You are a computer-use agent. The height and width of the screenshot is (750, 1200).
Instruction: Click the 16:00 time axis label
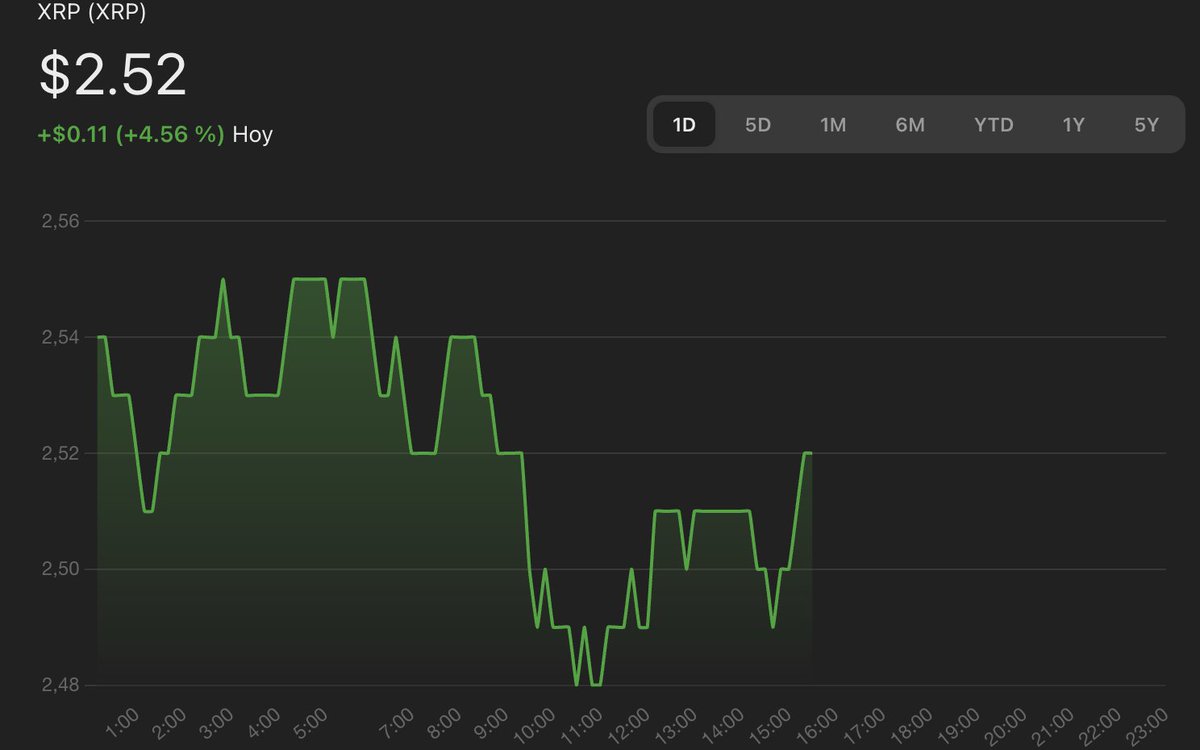pyautogui.click(x=818, y=725)
